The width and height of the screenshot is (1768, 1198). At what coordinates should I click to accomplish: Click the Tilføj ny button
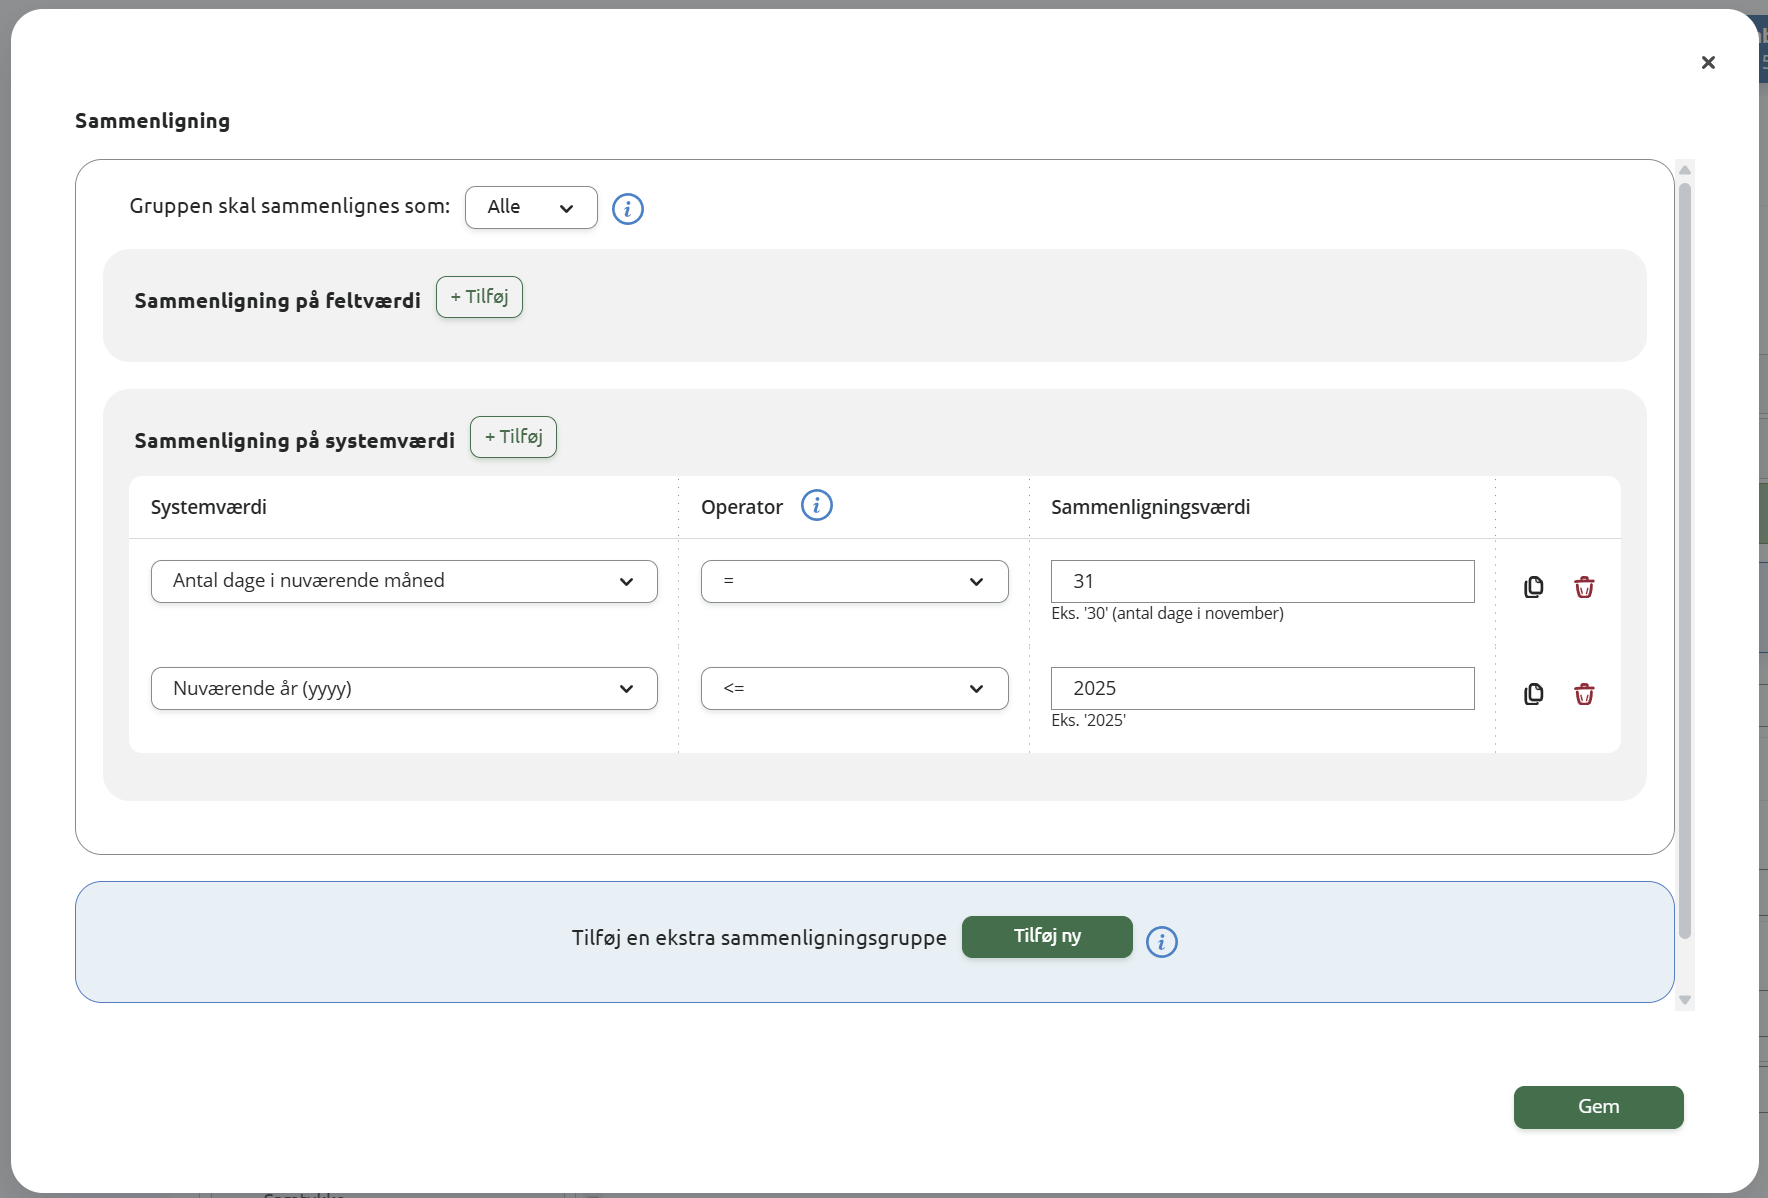1047,937
